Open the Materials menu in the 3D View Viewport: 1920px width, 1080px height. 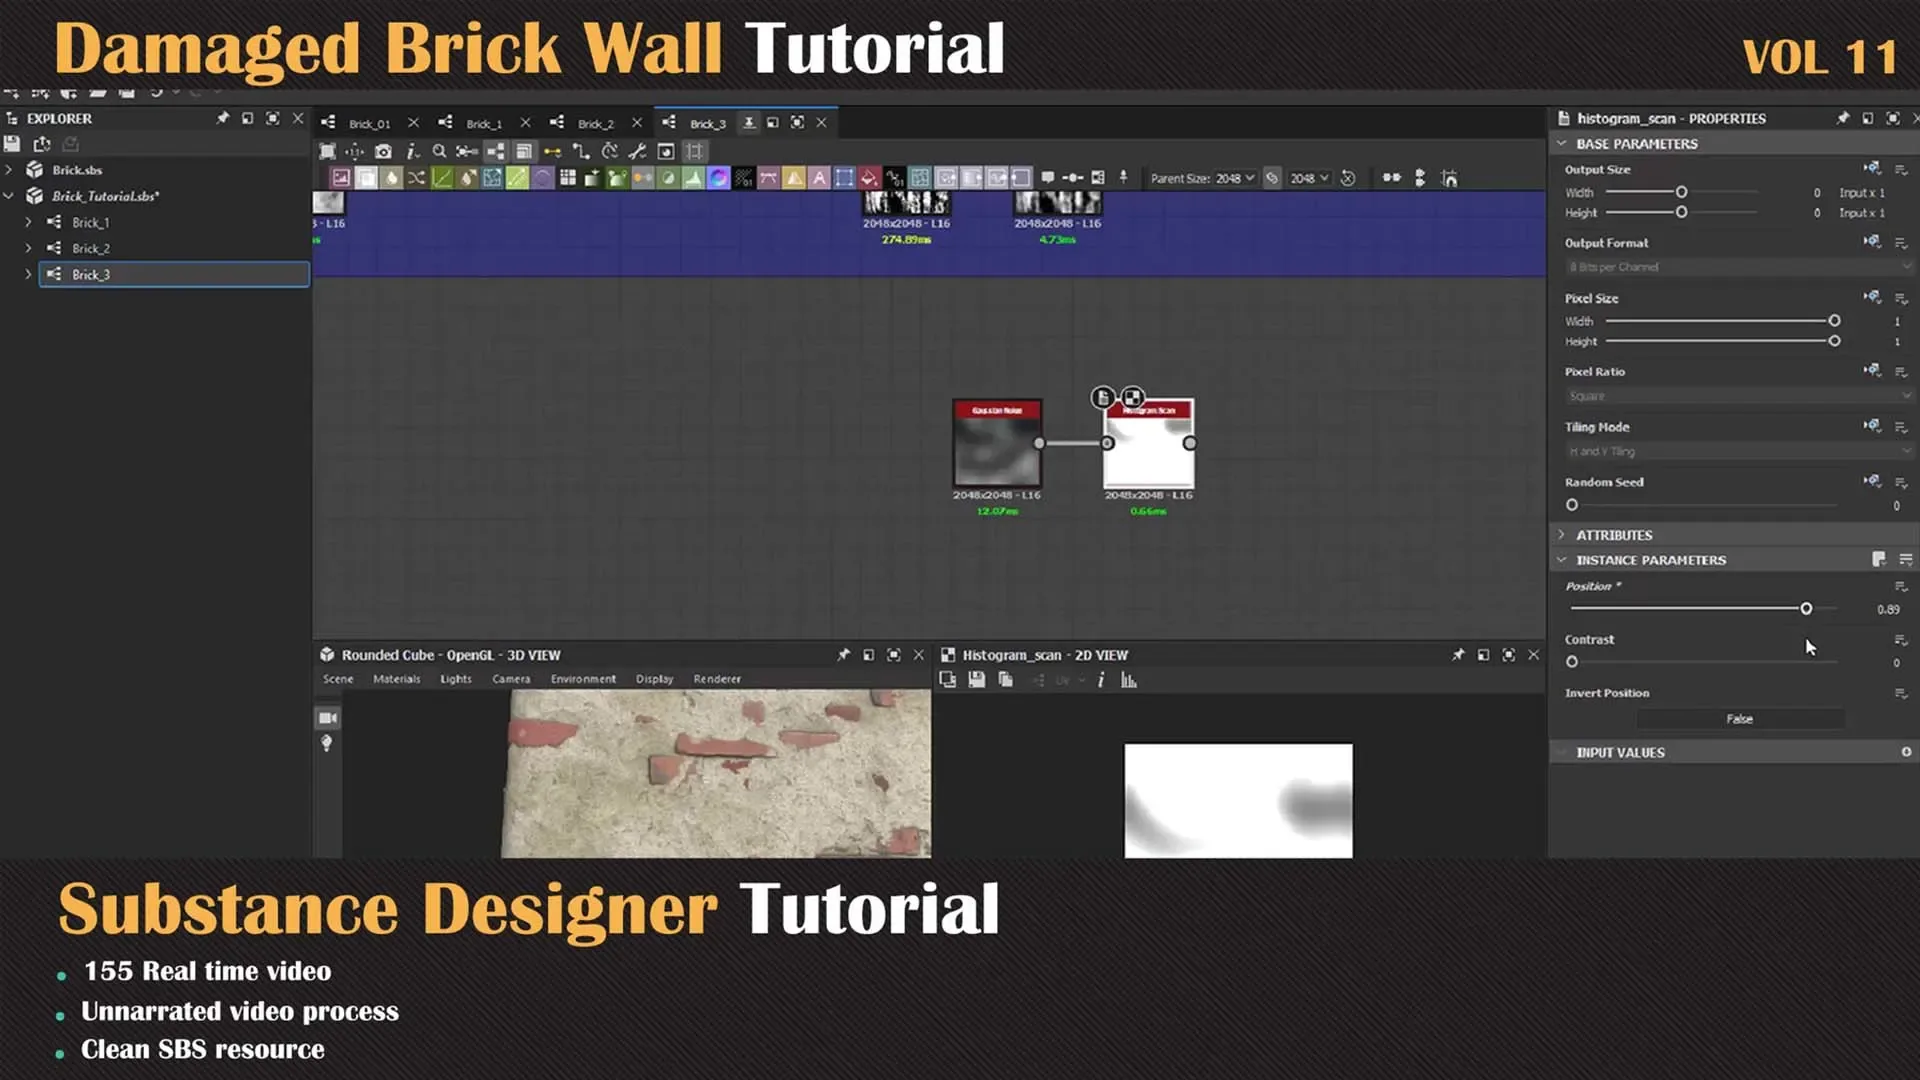point(396,679)
